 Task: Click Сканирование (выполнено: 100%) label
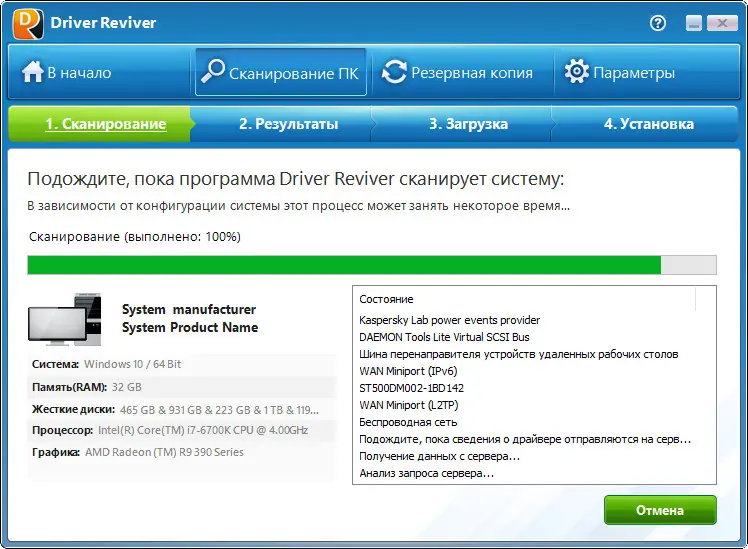[x=135, y=237]
